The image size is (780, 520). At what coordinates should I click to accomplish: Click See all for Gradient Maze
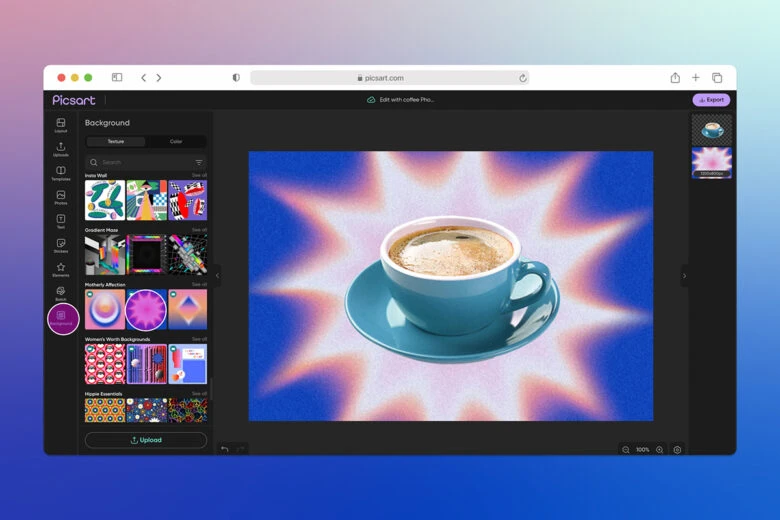pyautogui.click(x=199, y=230)
